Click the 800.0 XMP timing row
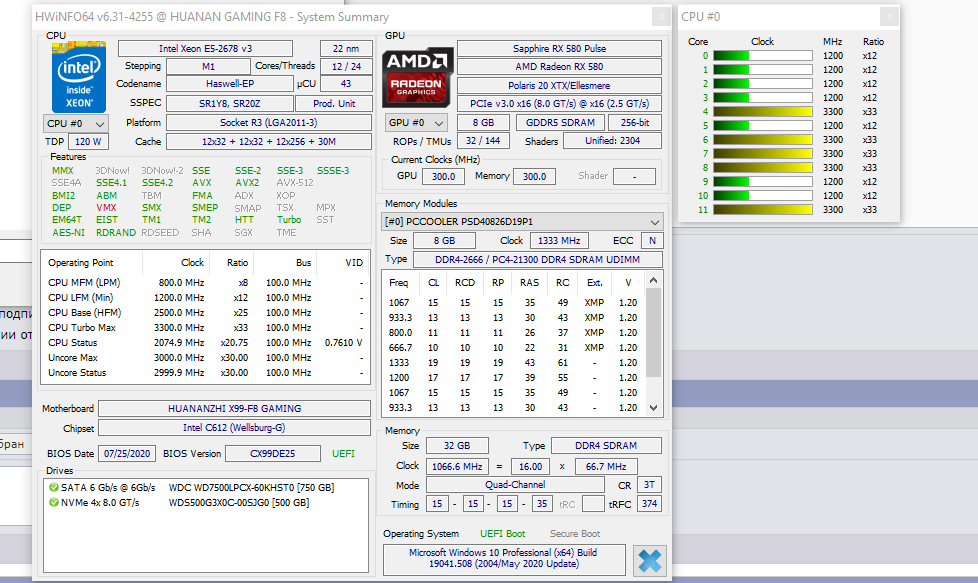The image size is (978, 583). 513,332
